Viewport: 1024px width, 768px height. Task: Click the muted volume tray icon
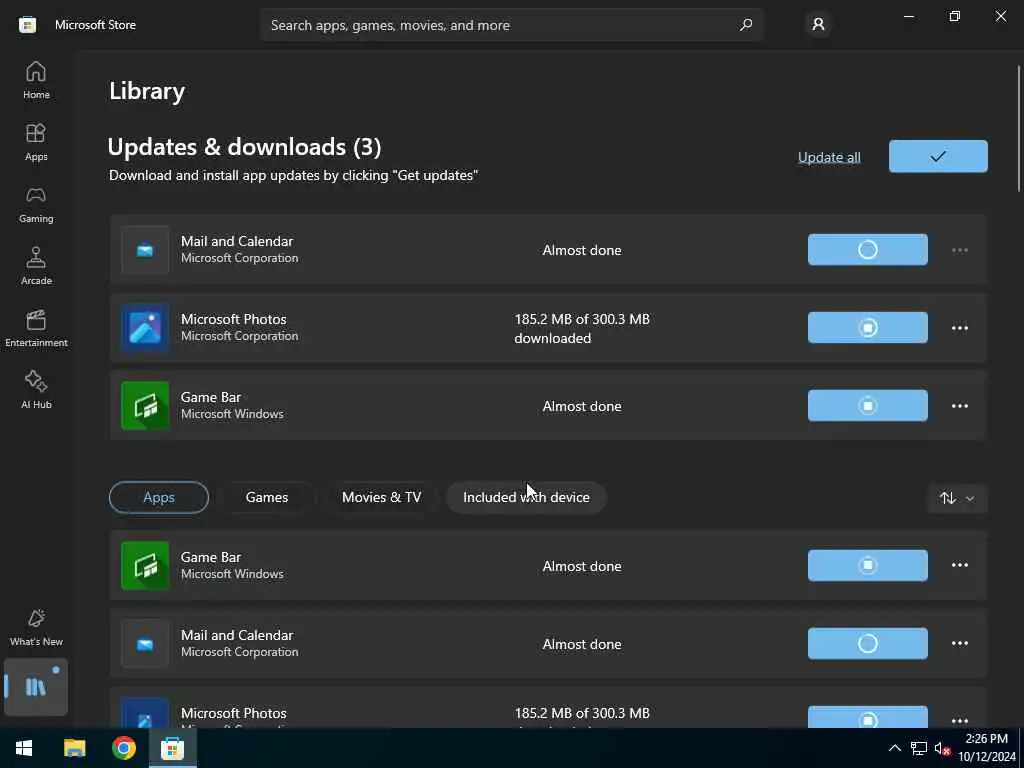[942, 748]
